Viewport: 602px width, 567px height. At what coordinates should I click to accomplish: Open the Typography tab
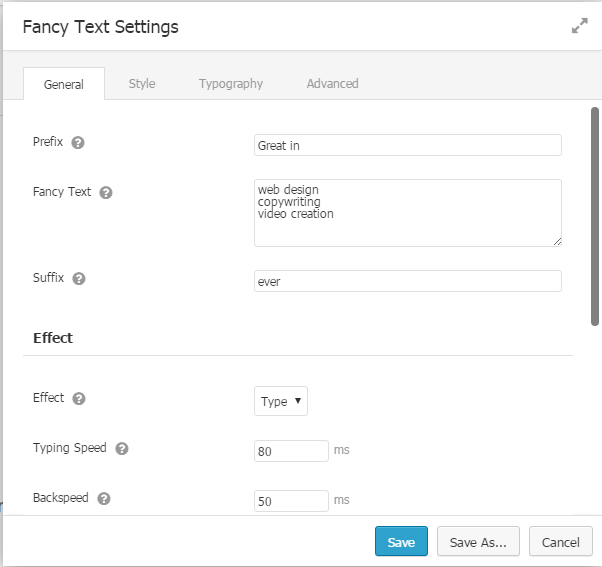pos(230,84)
